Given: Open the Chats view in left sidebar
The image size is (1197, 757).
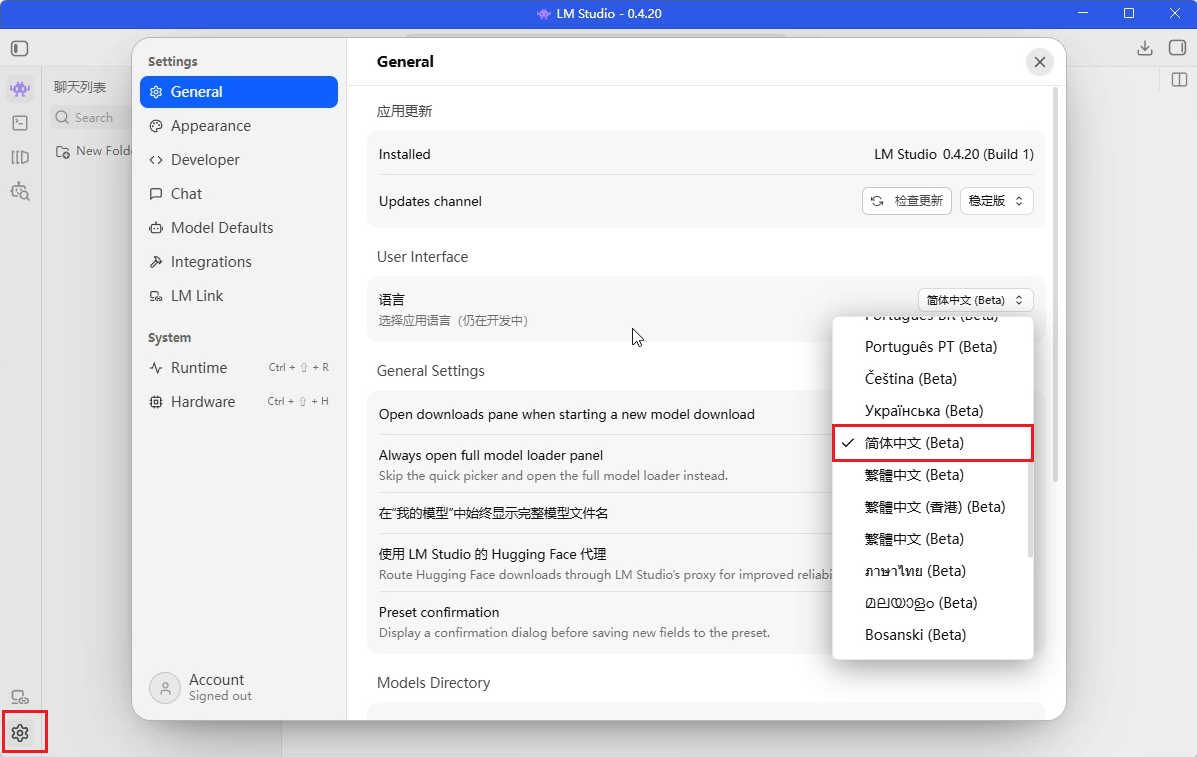Looking at the screenshot, I should tap(20, 89).
